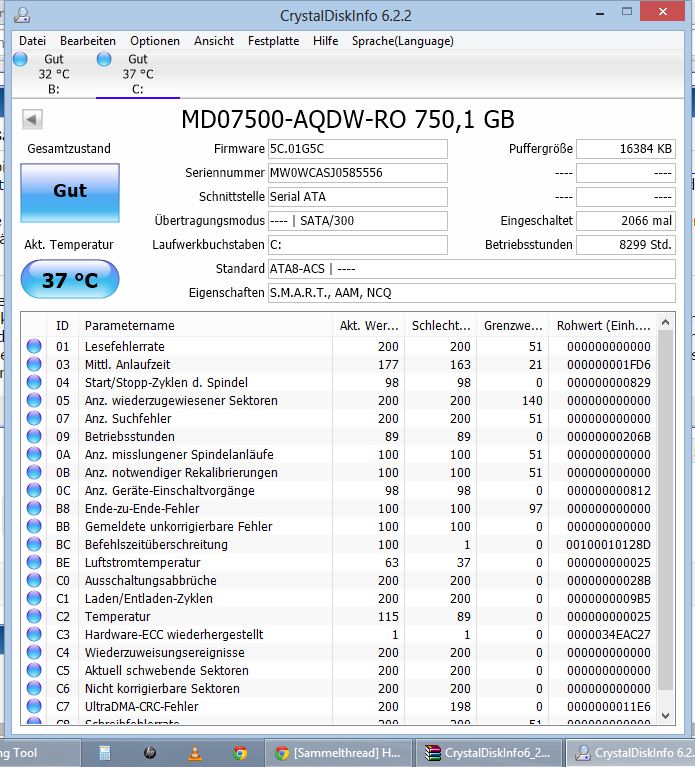695x767 pixels.
Task: Select drive B: tab at 32 °C
Action: point(54,73)
